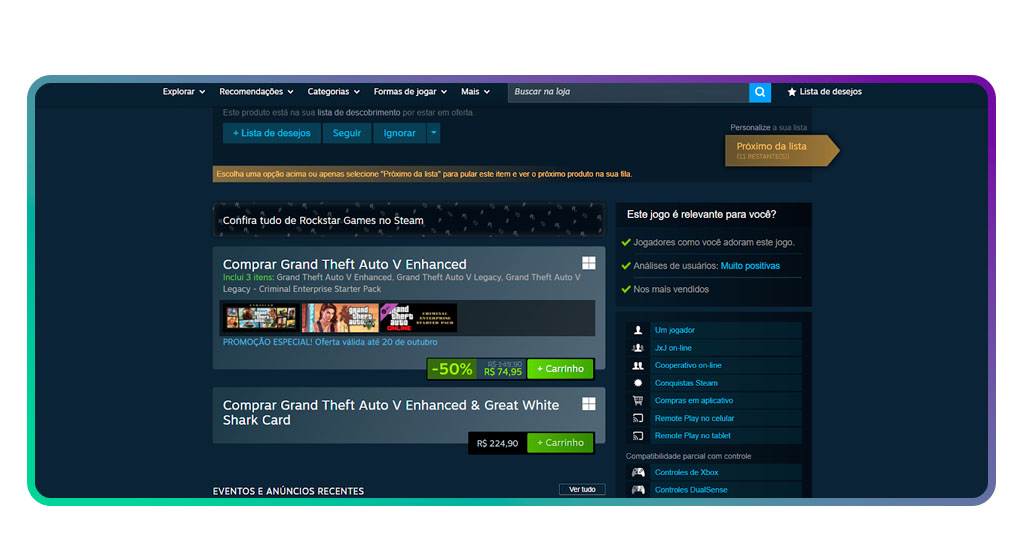Image resolution: width=1024 pixels, height=536 pixels.
Task: Click the single-player icon beside Um jogador
Action: click(638, 330)
